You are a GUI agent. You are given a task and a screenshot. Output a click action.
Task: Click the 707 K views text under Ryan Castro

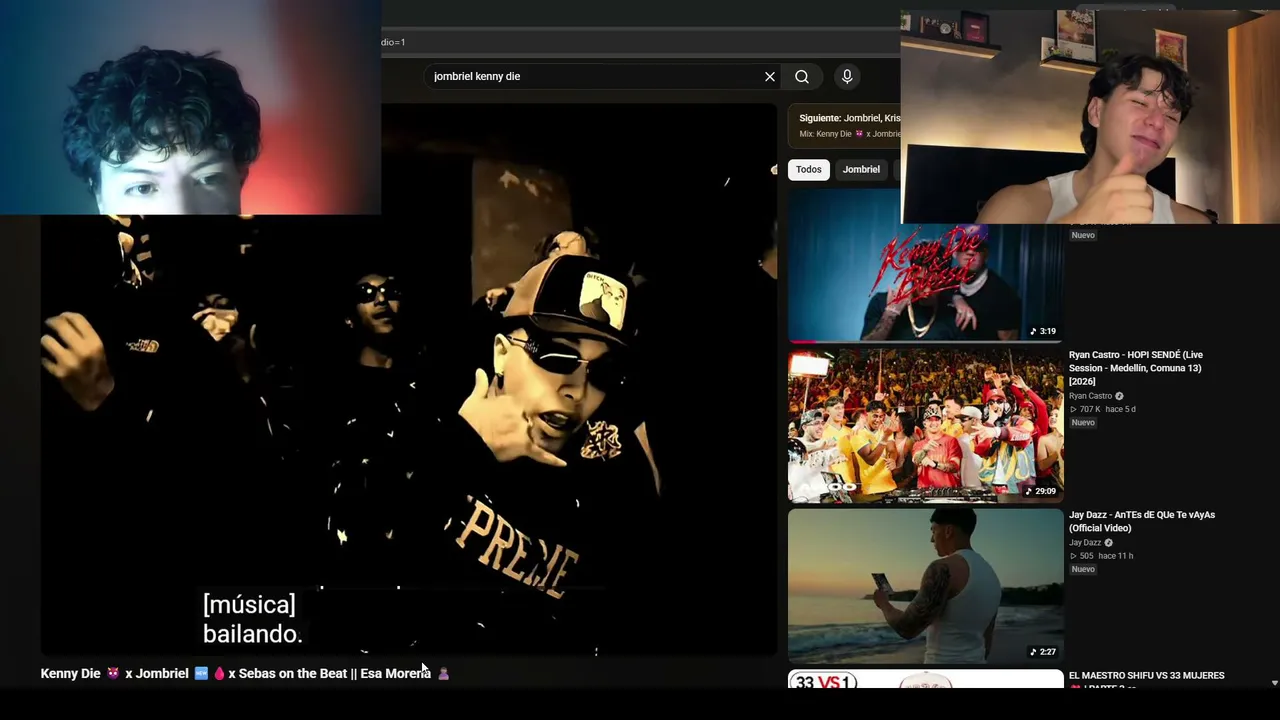tap(1088, 409)
